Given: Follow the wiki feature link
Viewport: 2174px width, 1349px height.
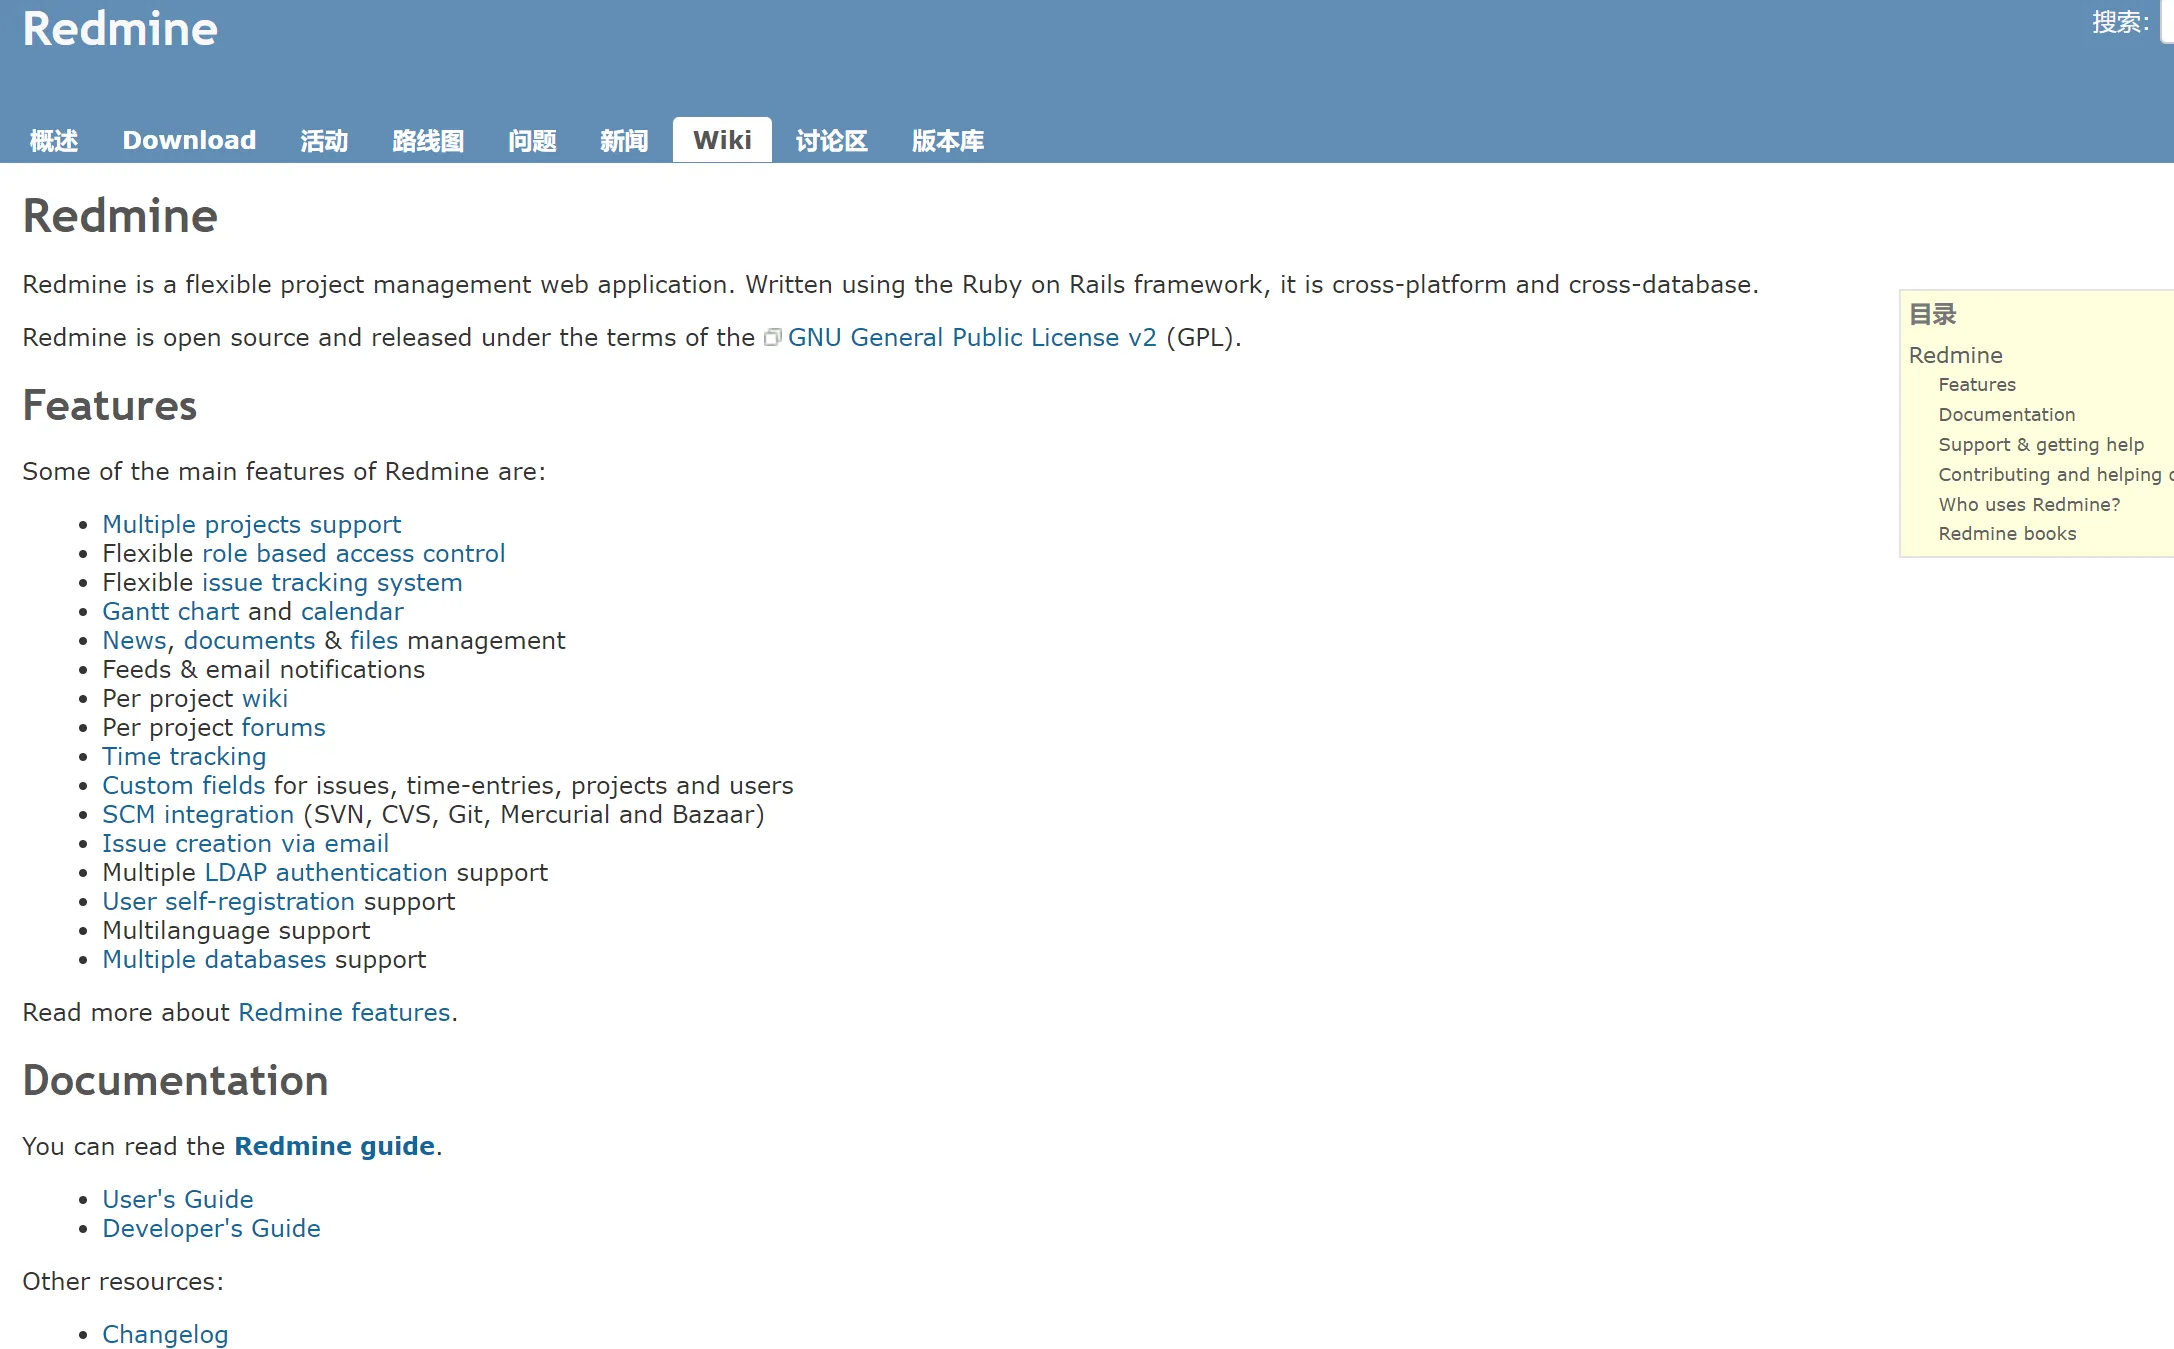Looking at the screenshot, I should click(x=265, y=699).
